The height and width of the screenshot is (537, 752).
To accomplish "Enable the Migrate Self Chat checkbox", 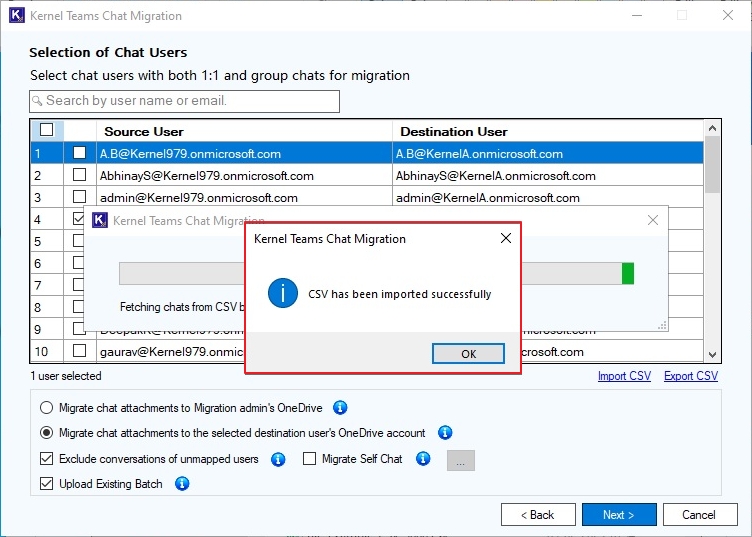I will [309, 459].
